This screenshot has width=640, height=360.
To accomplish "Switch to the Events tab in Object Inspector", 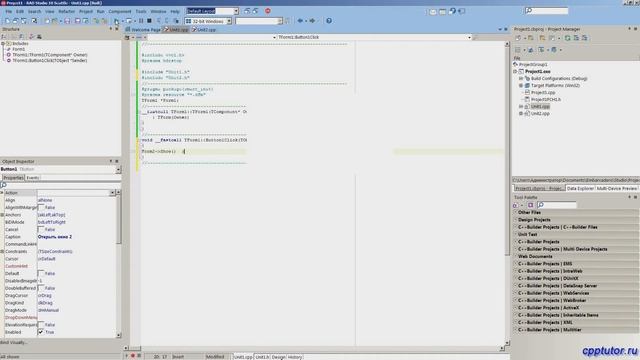I will coord(33,178).
